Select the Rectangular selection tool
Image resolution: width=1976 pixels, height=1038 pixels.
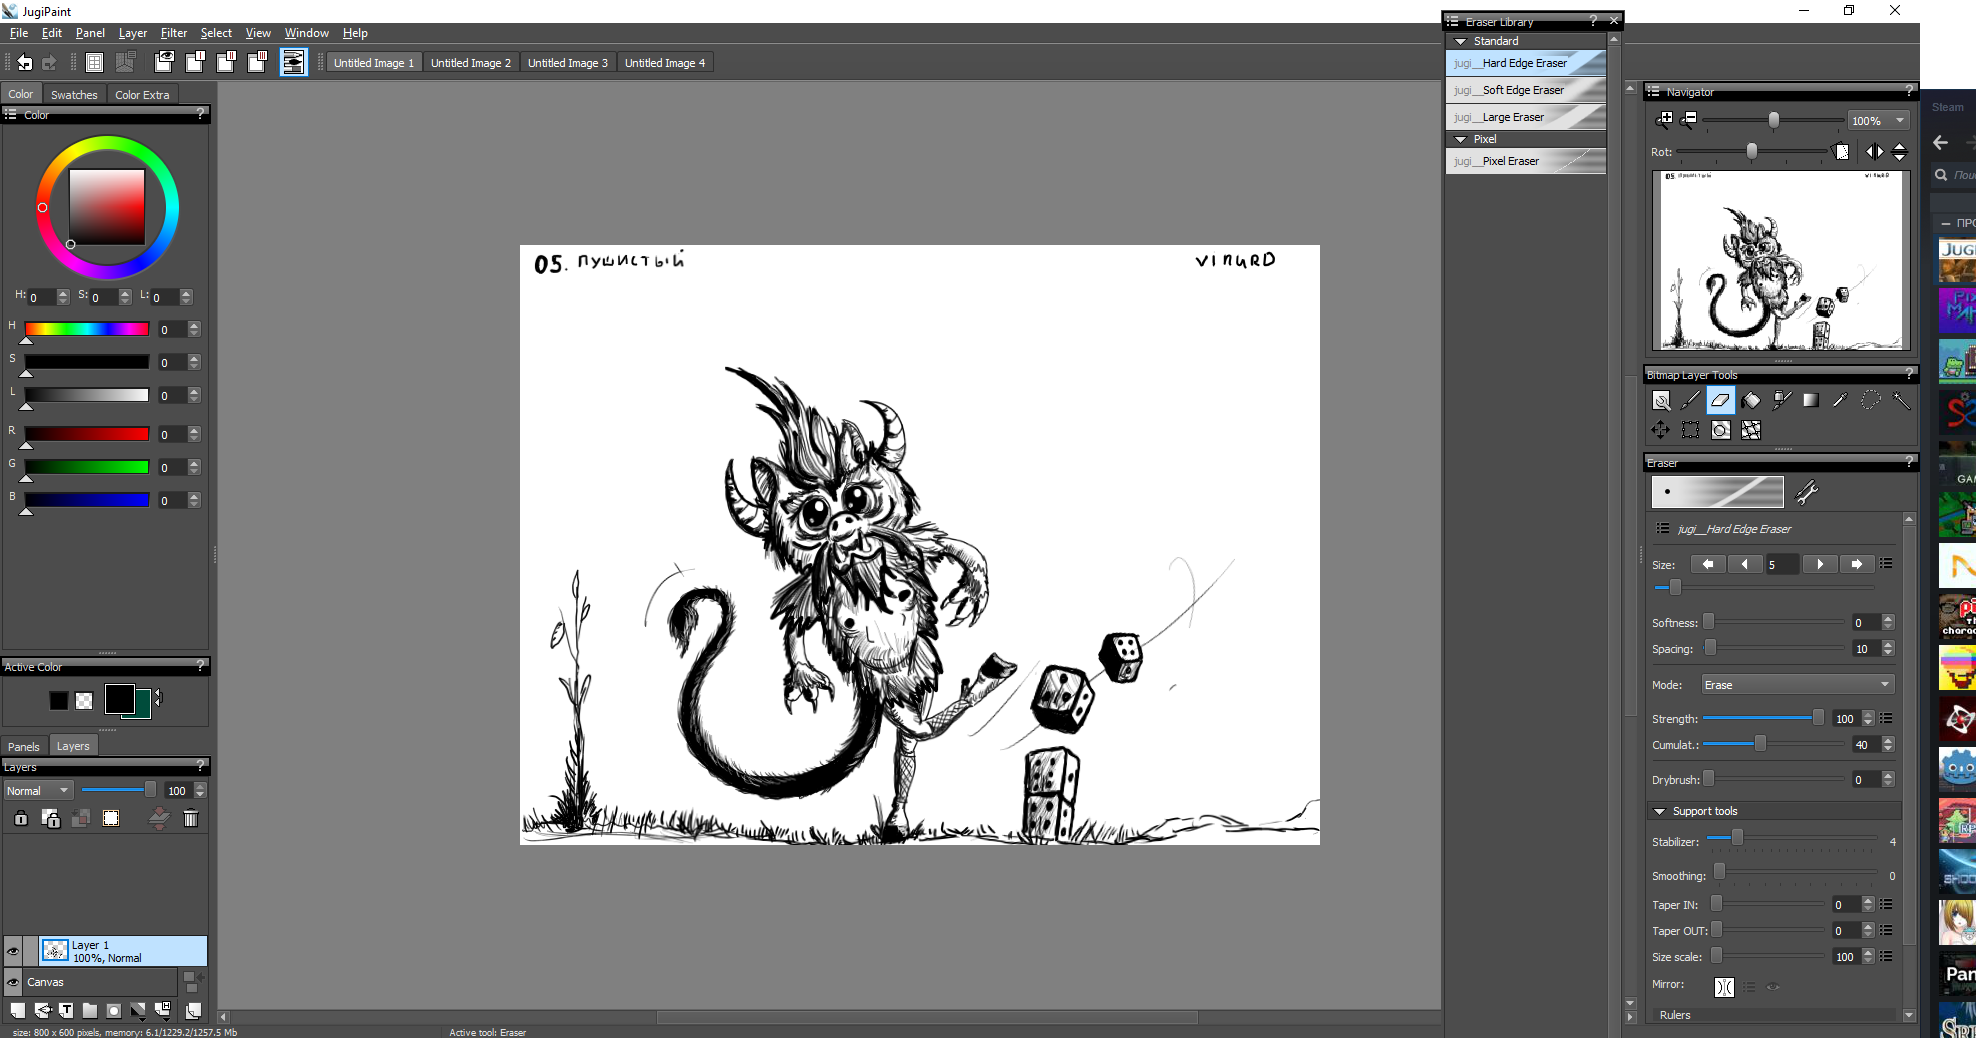pyautogui.click(x=1690, y=430)
